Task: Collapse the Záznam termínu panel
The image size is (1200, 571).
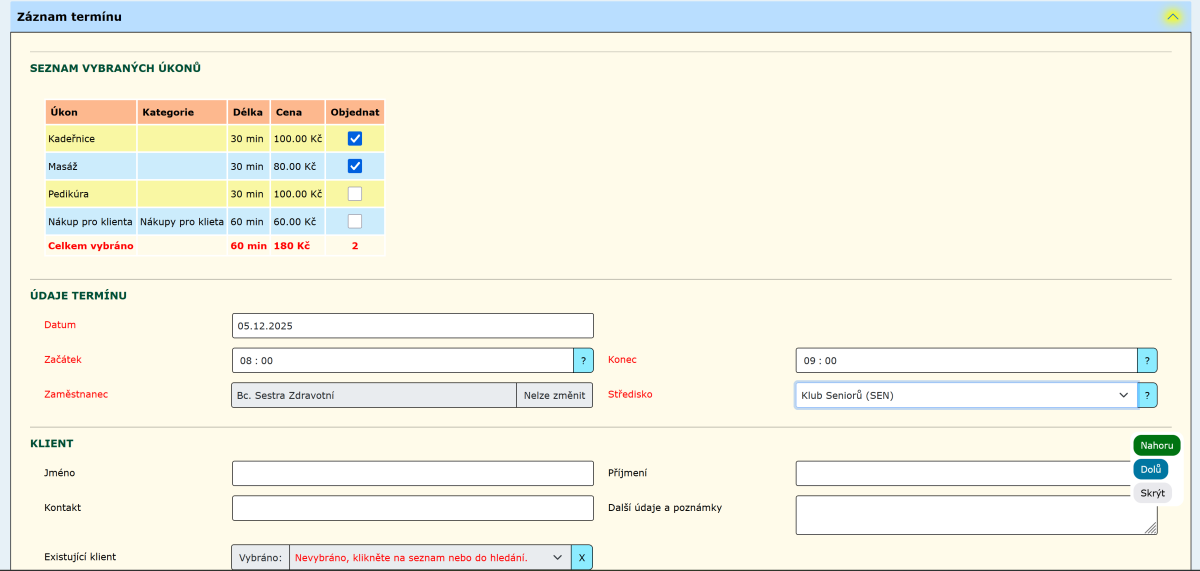Action: click(1173, 17)
